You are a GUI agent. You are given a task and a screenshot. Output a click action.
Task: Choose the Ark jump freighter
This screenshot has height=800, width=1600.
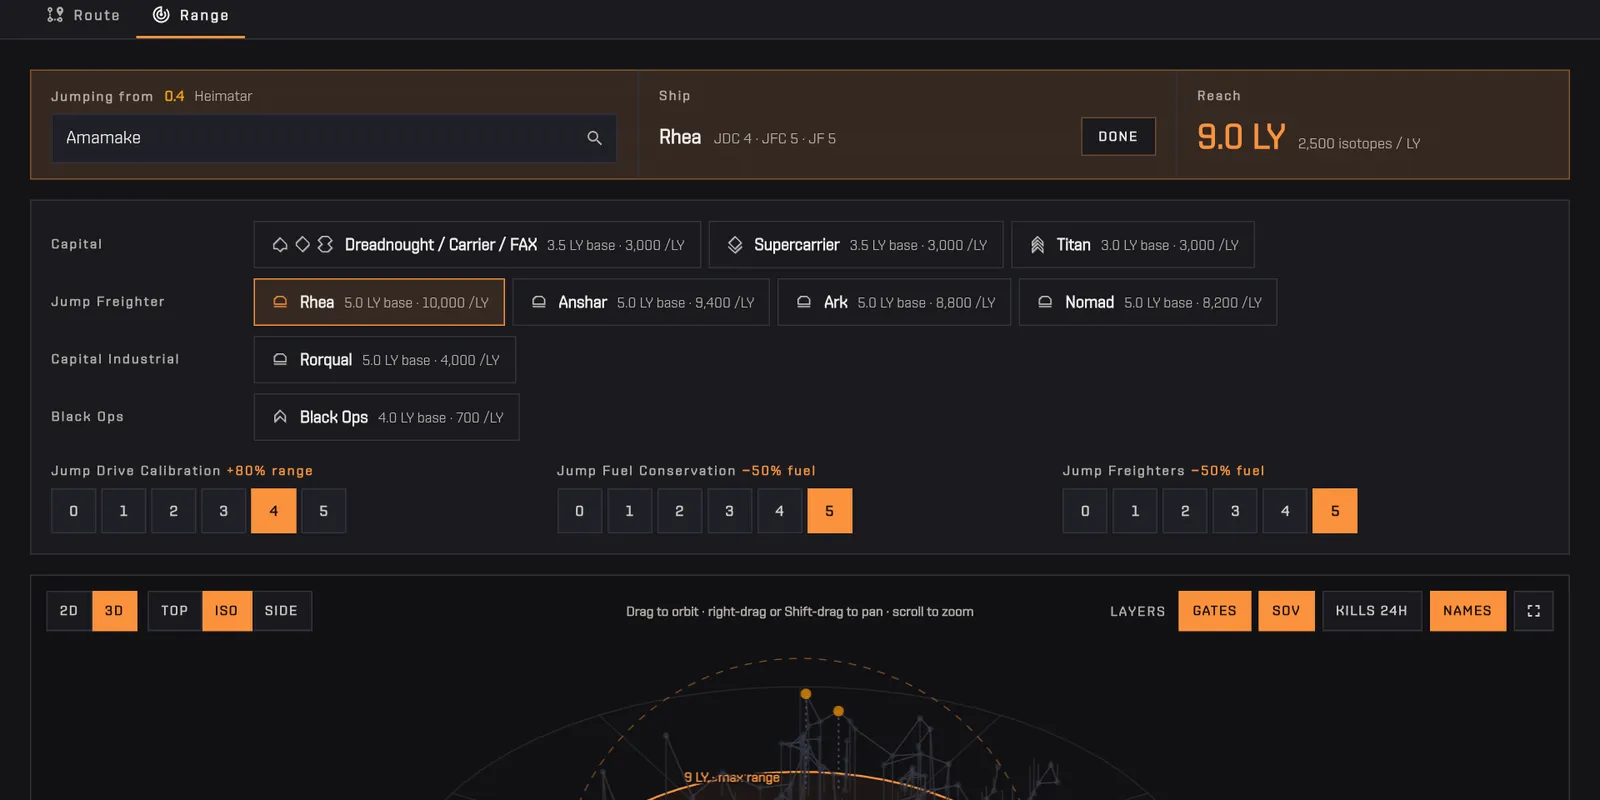click(x=894, y=302)
